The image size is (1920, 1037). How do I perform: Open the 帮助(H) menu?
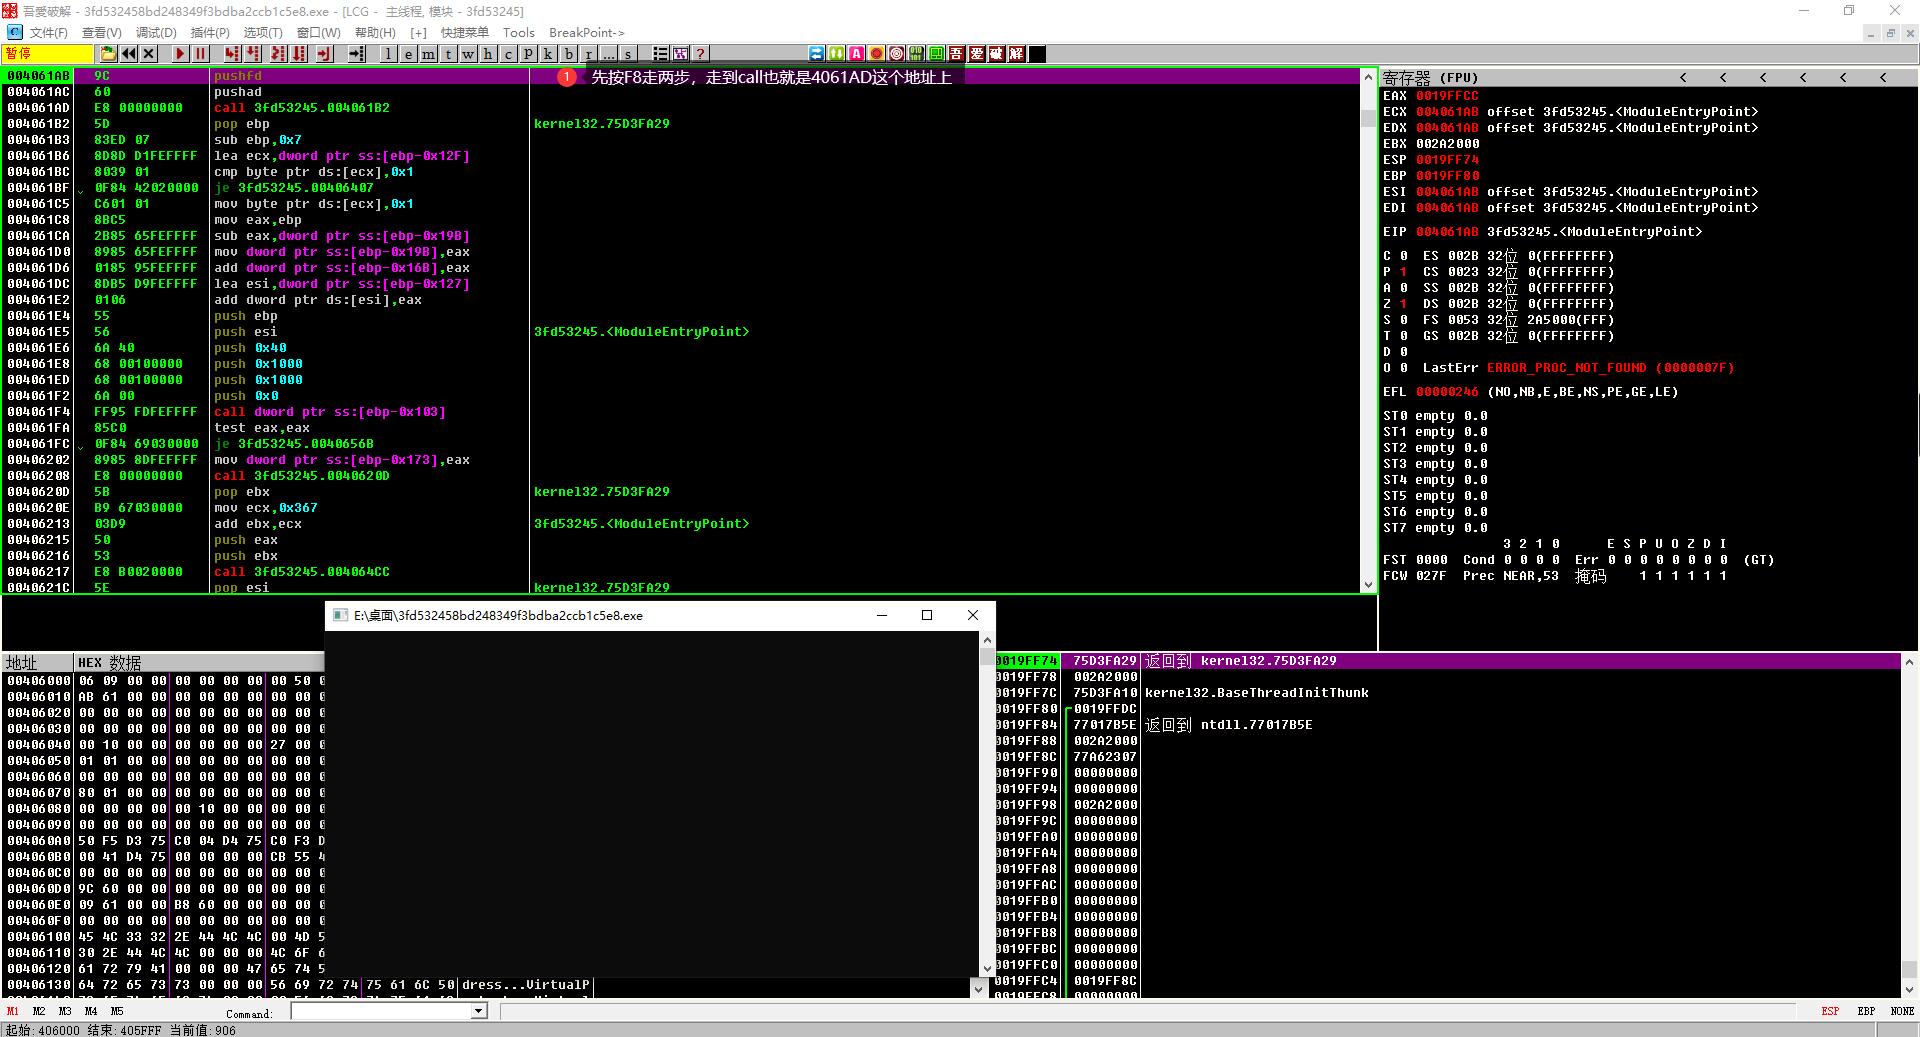click(x=375, y=33)
